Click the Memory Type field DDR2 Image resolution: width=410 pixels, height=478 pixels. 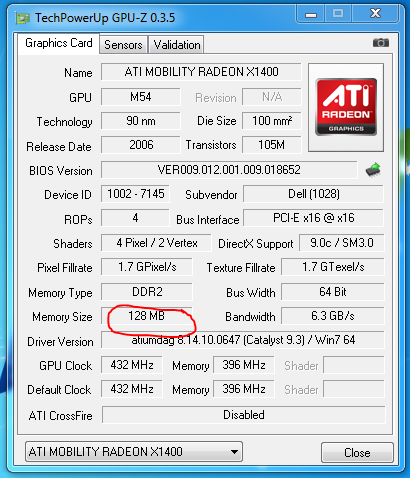[x=147, y=292]
